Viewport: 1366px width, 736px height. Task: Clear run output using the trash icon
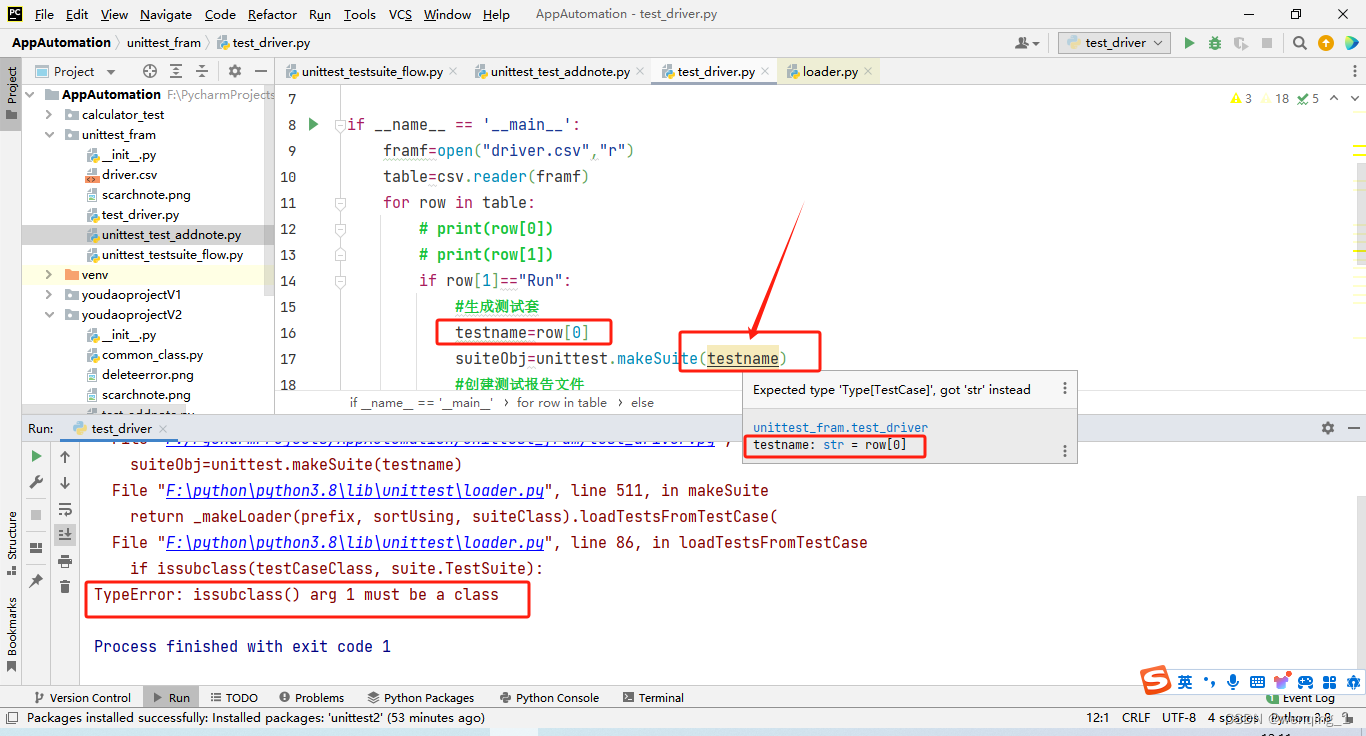(65, 587)
